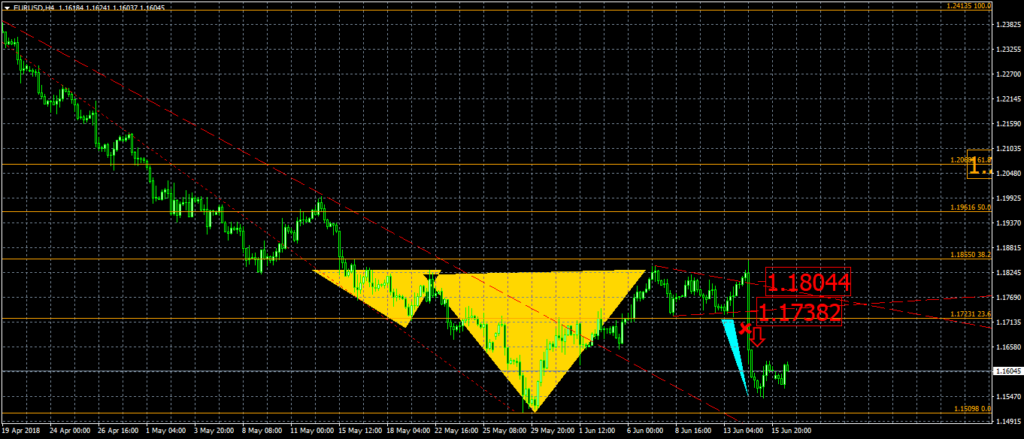Select the large yellow triangle shape
Image resolution: width=1024 pixels, height=439 pixels.
[535, 320]
